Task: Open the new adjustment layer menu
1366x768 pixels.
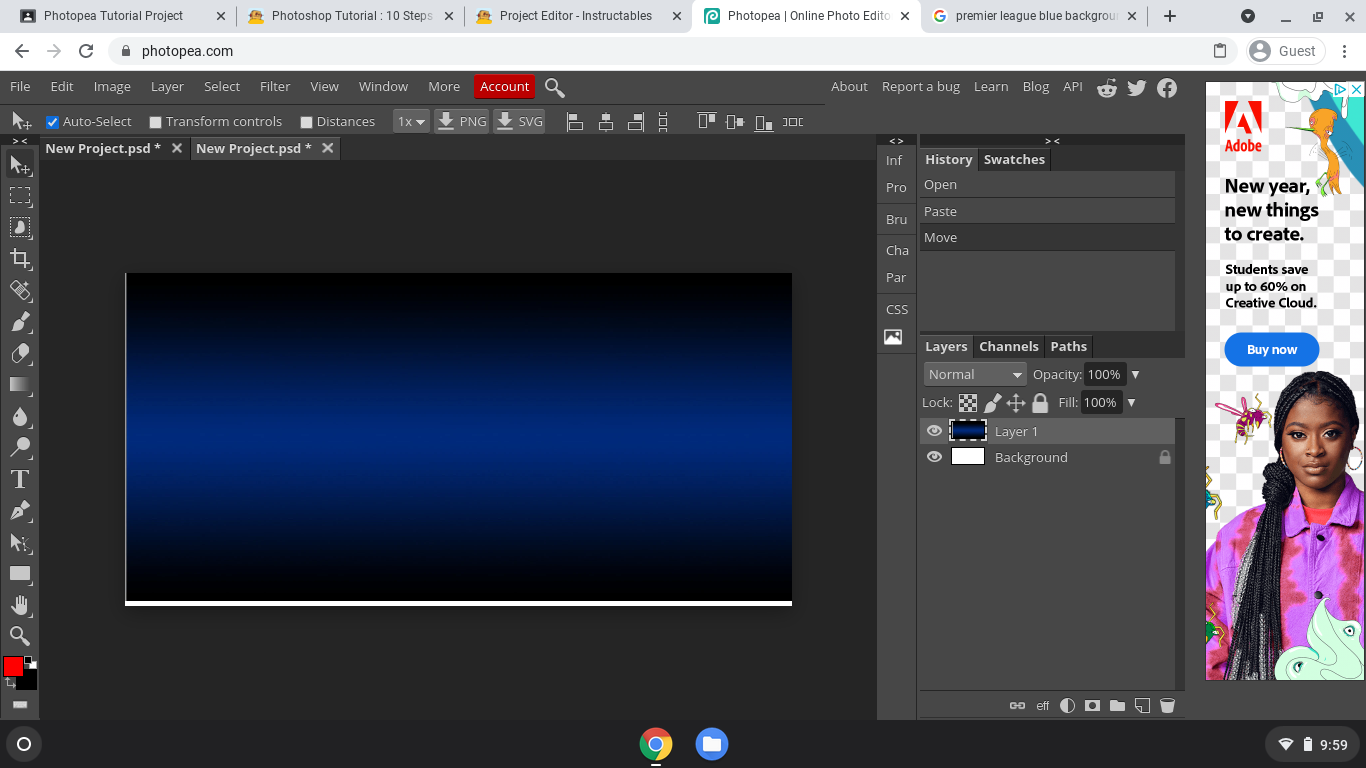Action: (x=1067, y=705)
